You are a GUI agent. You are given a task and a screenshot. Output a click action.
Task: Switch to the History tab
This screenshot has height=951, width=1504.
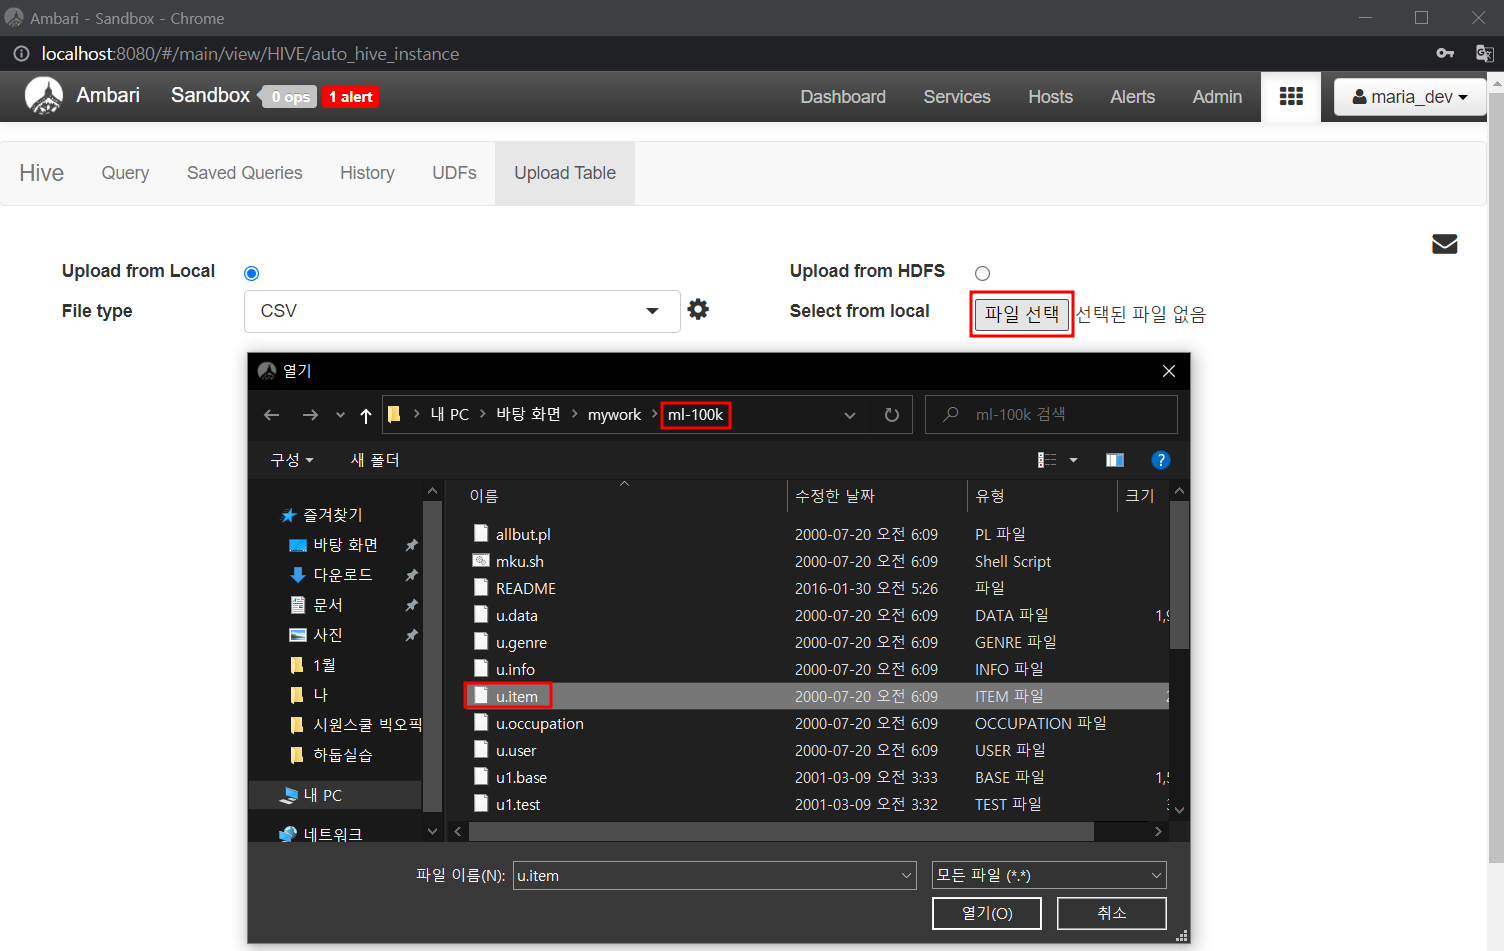click(x=367, y=173)
